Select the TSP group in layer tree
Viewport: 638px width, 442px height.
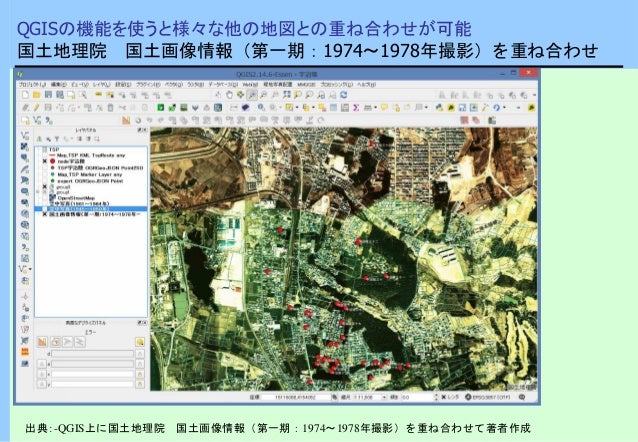pyautogui.click(x=54, y=150)
